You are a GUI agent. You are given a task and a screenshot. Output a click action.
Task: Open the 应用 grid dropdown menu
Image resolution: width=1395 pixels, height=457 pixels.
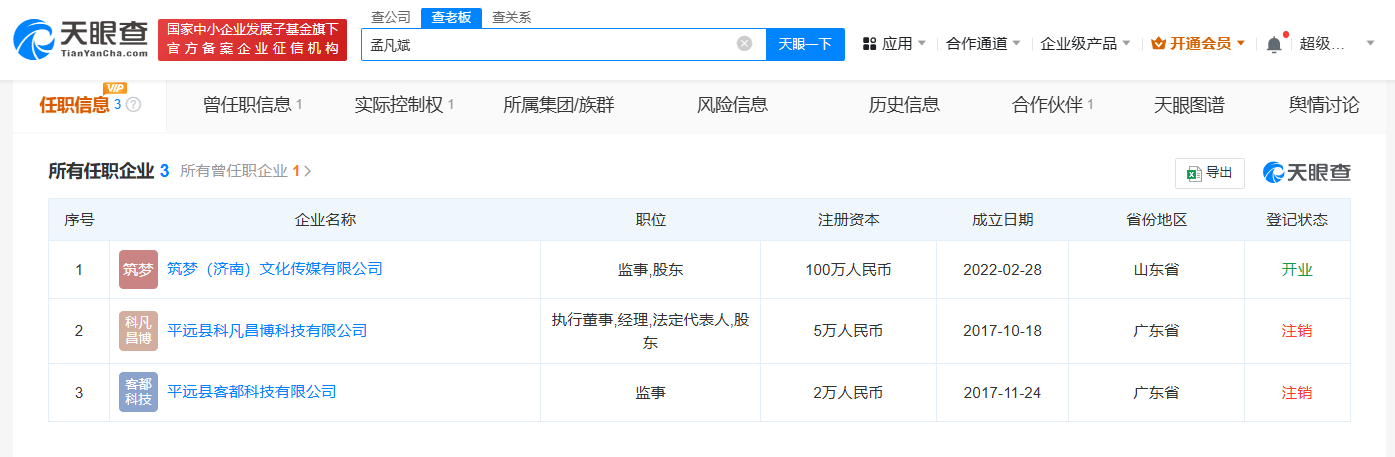tap(894, 44)
